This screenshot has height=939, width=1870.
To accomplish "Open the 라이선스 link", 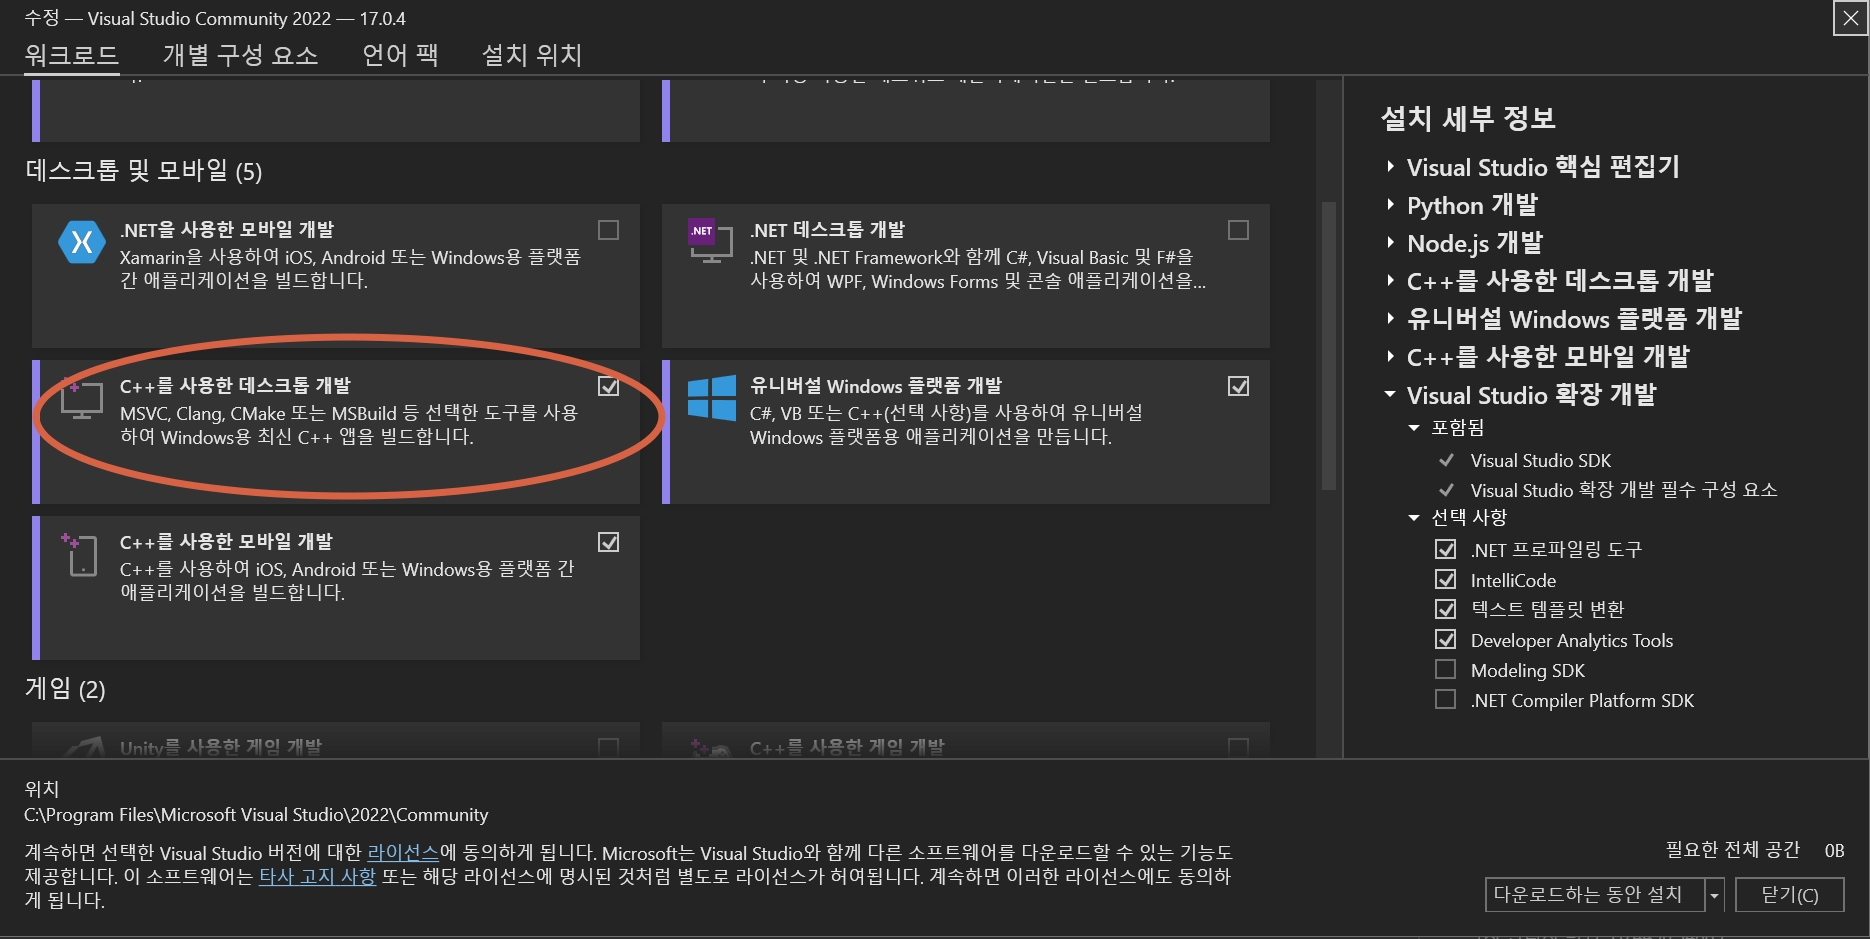I will [x=403, y=853].
